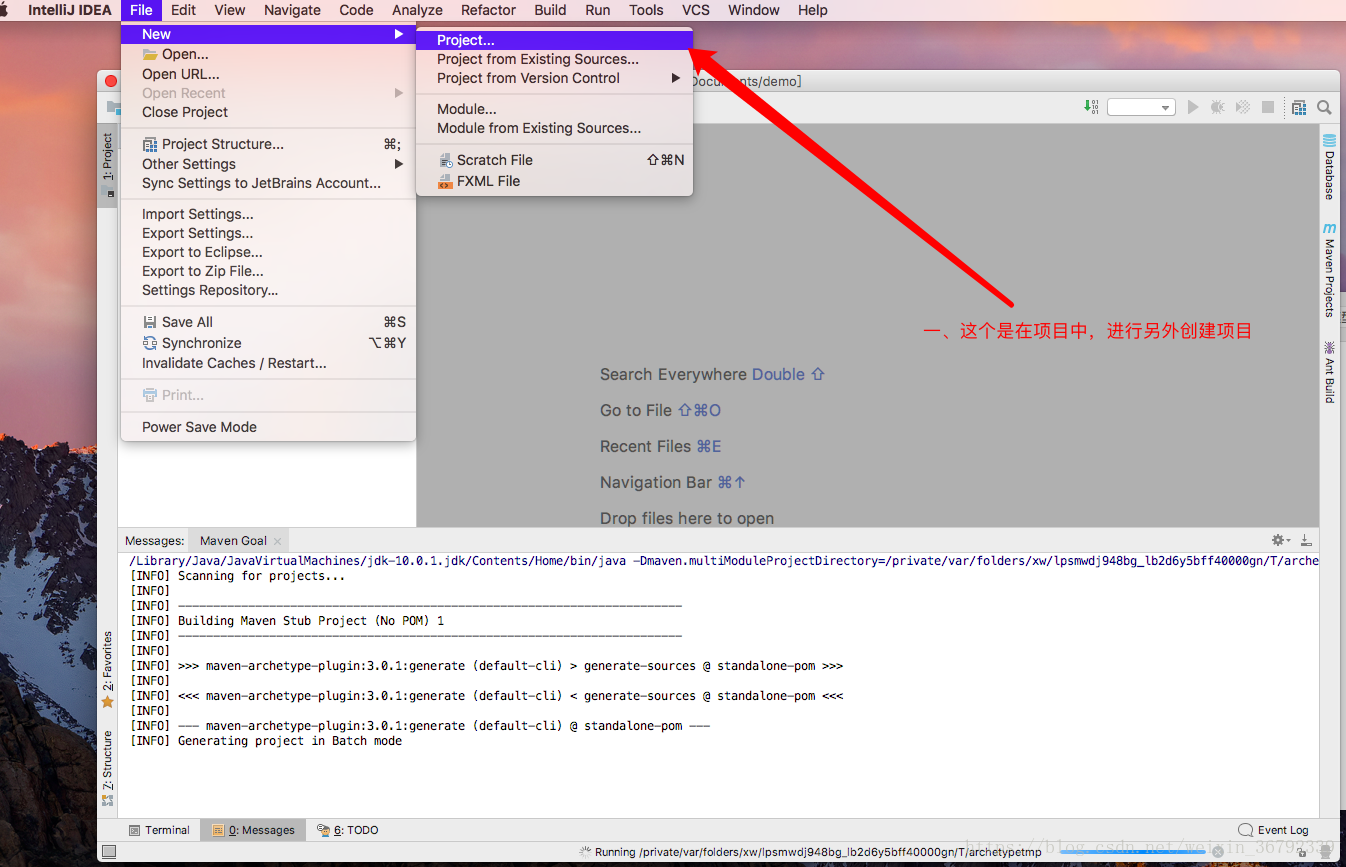Open the 6: TODO tool window
The width and height of the screenshot is (1346, 867).
coord(347,830)
